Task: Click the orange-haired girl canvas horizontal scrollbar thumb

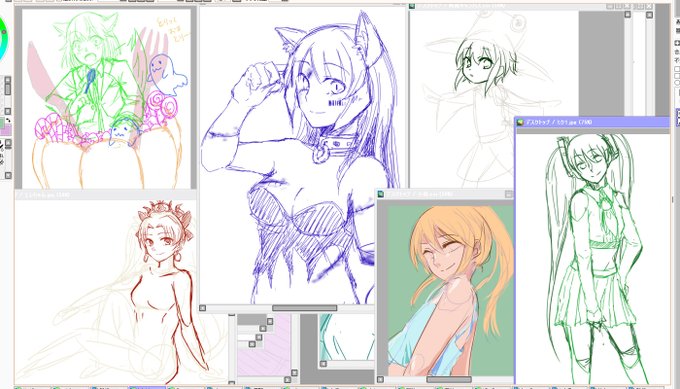Action: click(x=449, y=379)
